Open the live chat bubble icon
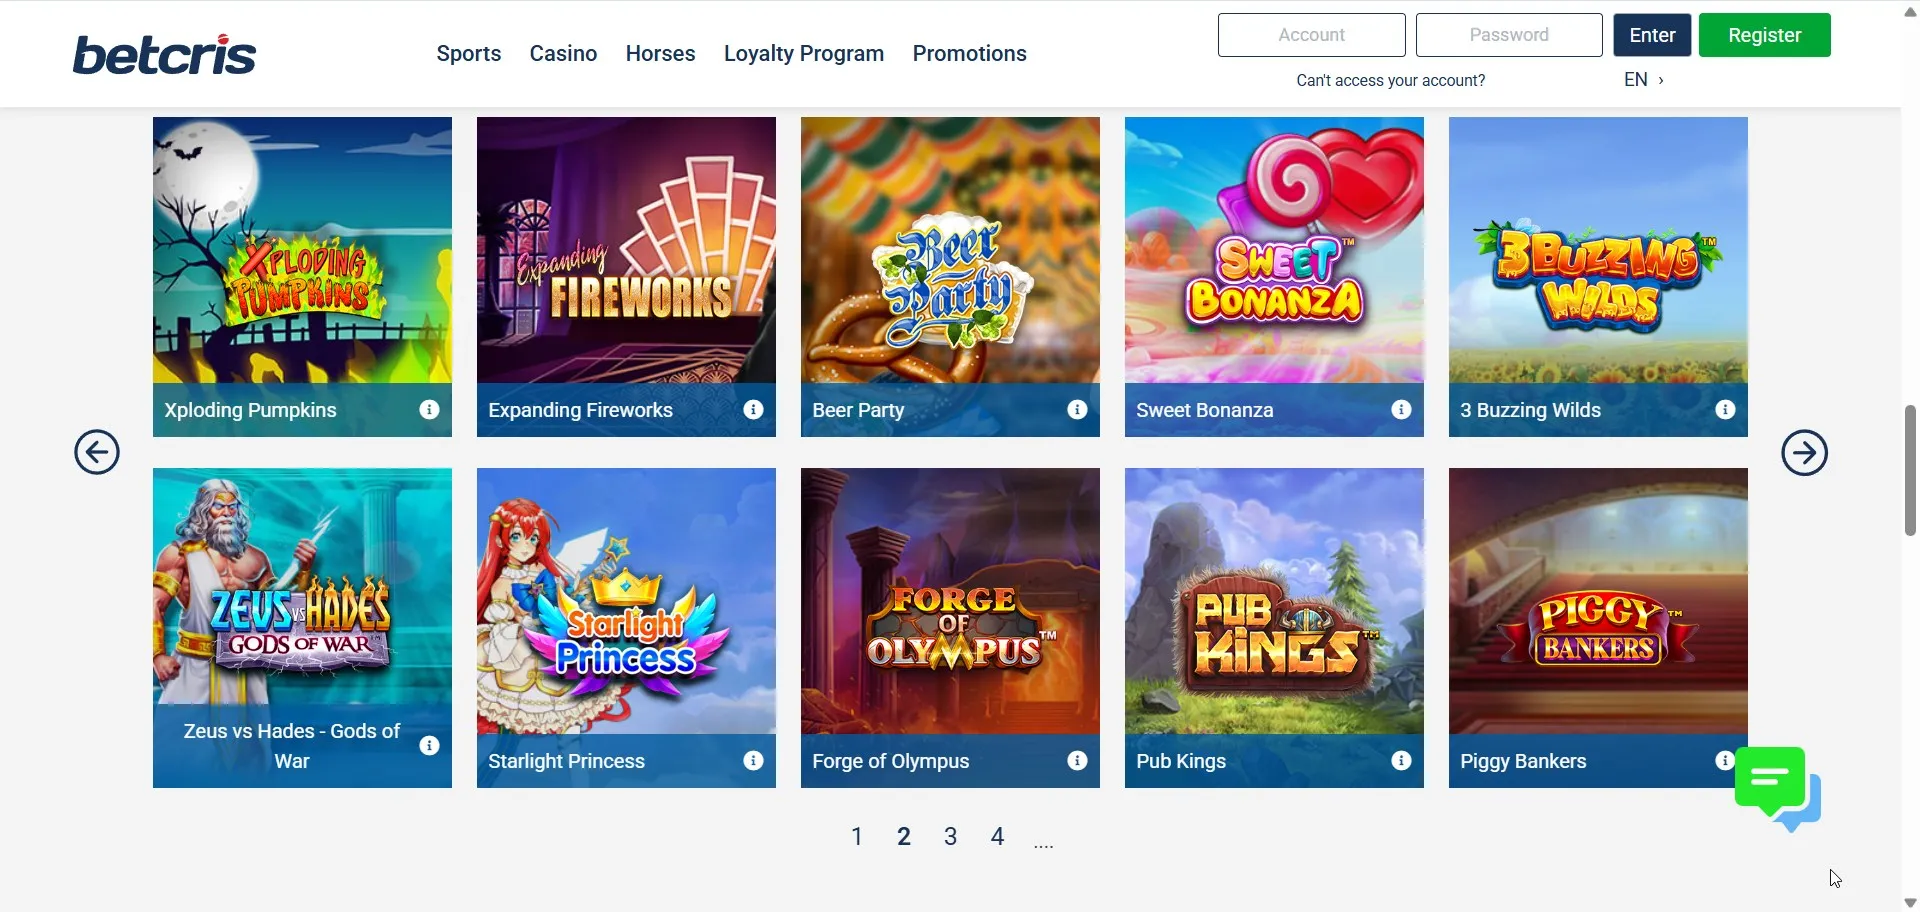Viewport: 1920px width, 912px height. [x=1777, y=789]
